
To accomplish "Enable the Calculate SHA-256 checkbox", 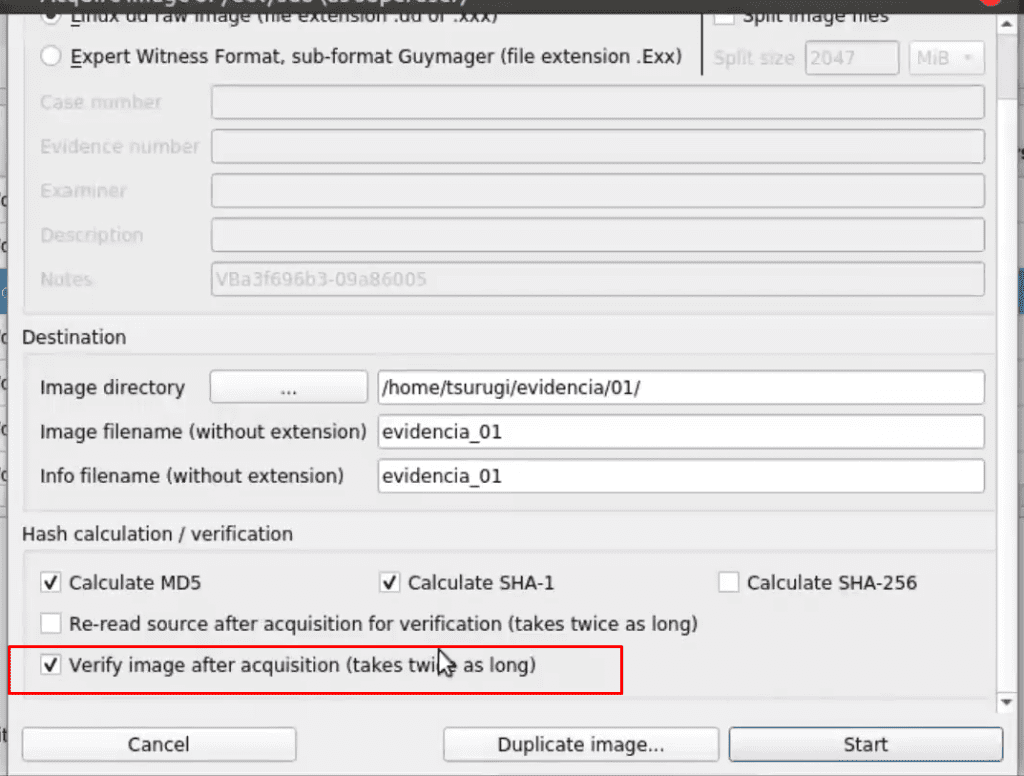I will tap(728, 582).
